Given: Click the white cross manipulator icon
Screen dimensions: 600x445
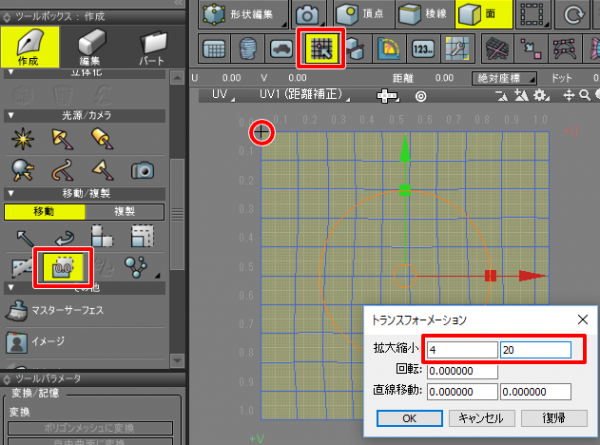Looking at the screenshot, I should coord(387,96).
